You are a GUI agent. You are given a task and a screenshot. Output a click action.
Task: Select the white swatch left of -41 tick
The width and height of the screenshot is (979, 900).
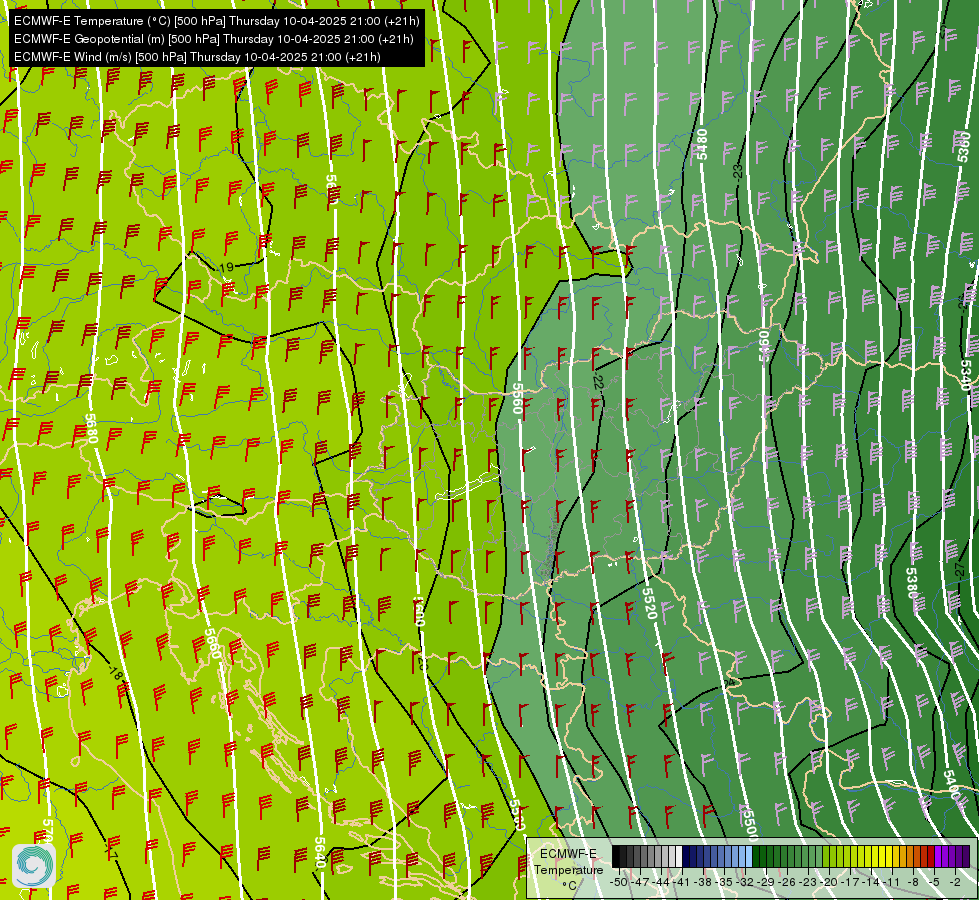pyautogui.click(x=679, y=856)
